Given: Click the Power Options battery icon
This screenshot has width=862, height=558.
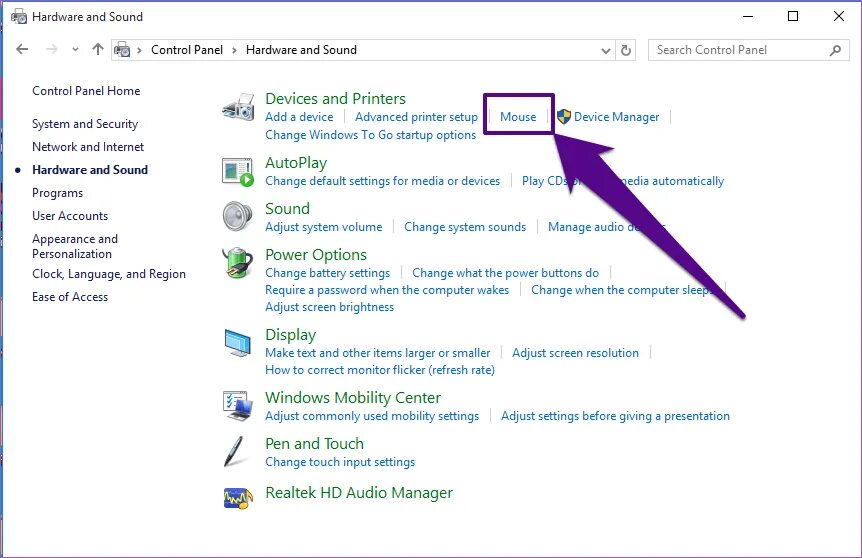Looking at the screenshot, I should [237, 262].
